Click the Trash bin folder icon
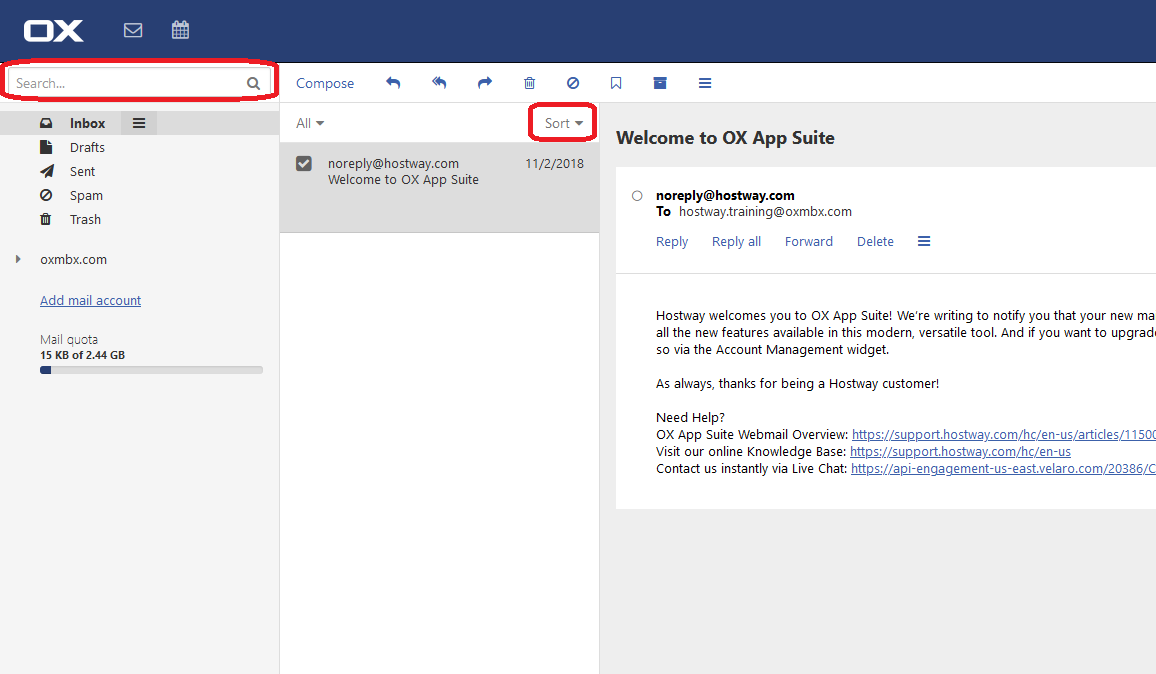Image resolution: width=1156 pixels, height=674 pixels. point(46,219)
